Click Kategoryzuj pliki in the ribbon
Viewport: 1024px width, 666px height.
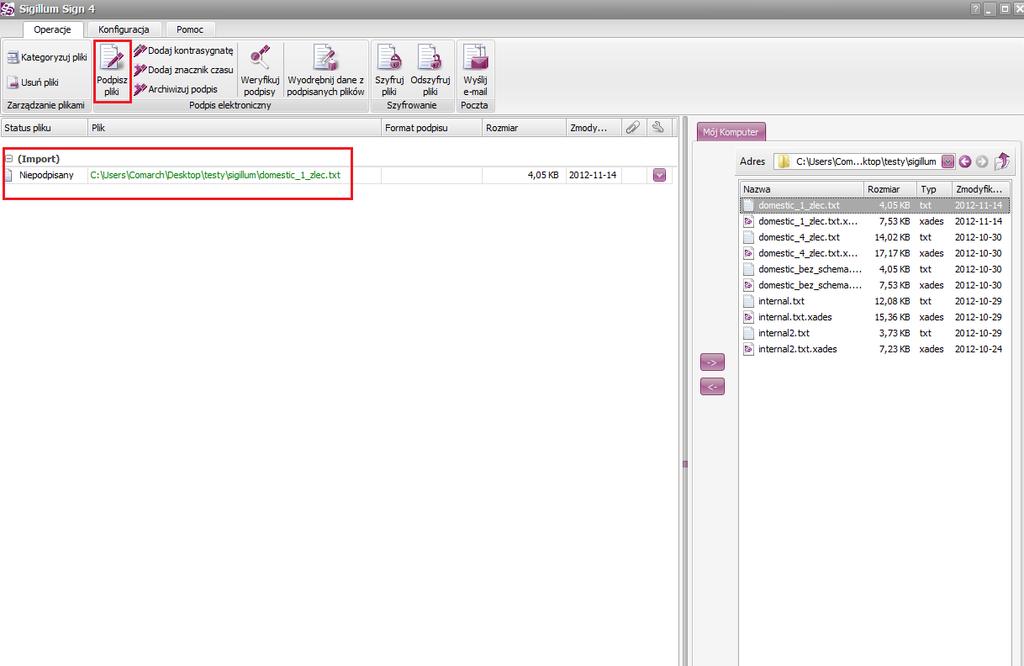point(47,57)
